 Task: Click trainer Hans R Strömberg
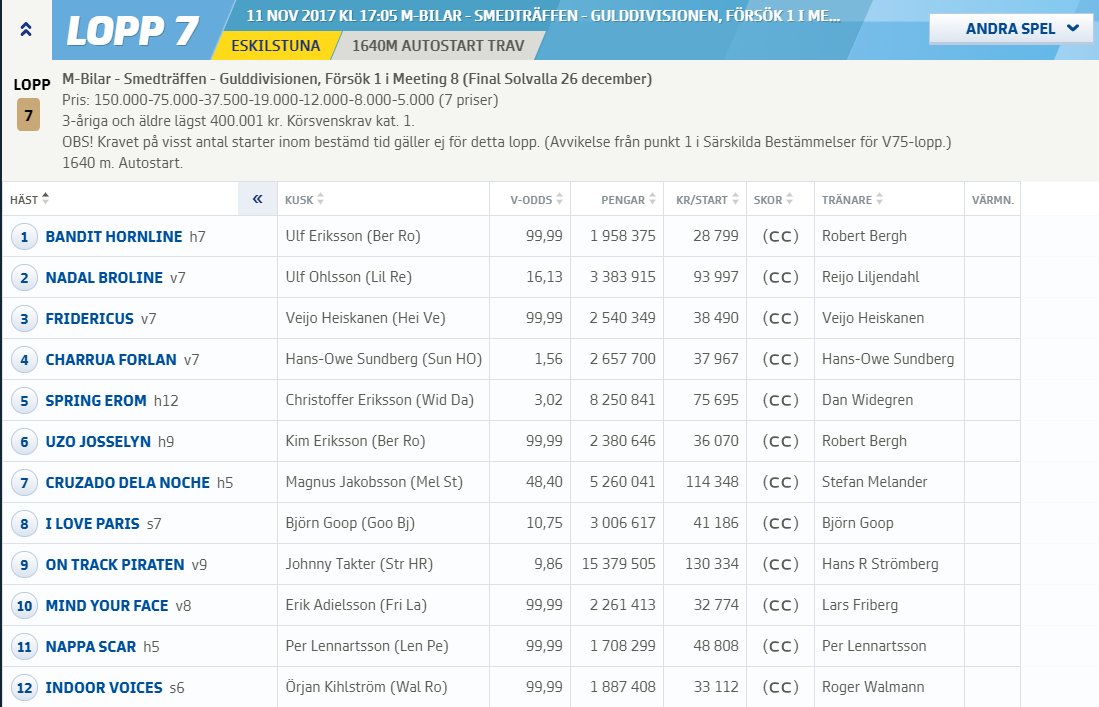pyautogui.click(x=880, y=564)
